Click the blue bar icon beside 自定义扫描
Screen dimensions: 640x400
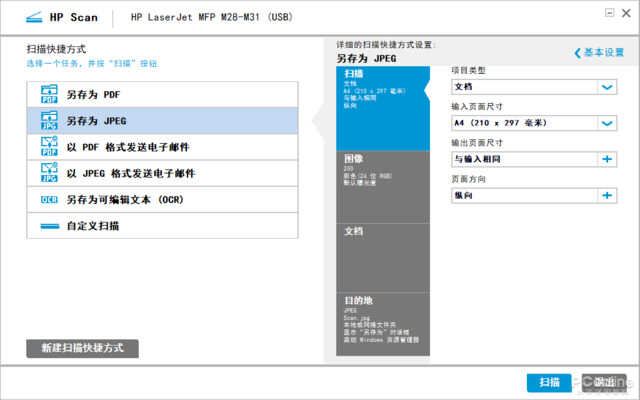[x=50, y=226]
